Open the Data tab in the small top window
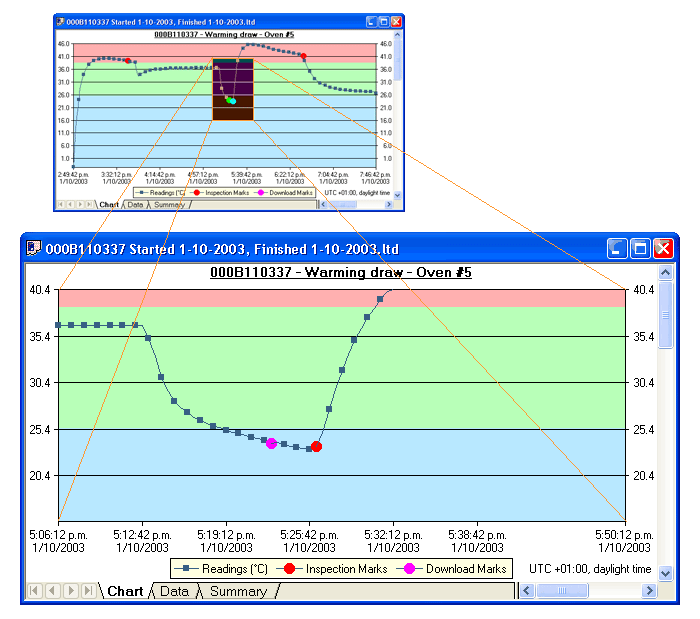 pos(135,205)
